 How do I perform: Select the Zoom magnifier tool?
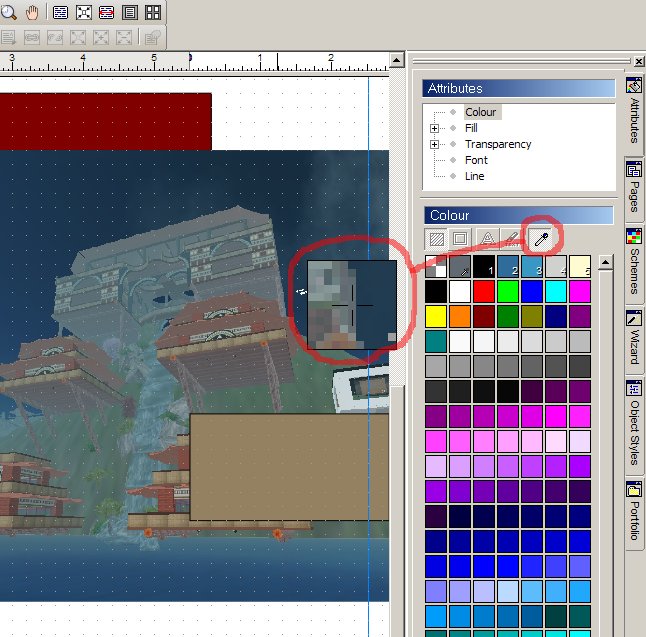click(8, 12)
